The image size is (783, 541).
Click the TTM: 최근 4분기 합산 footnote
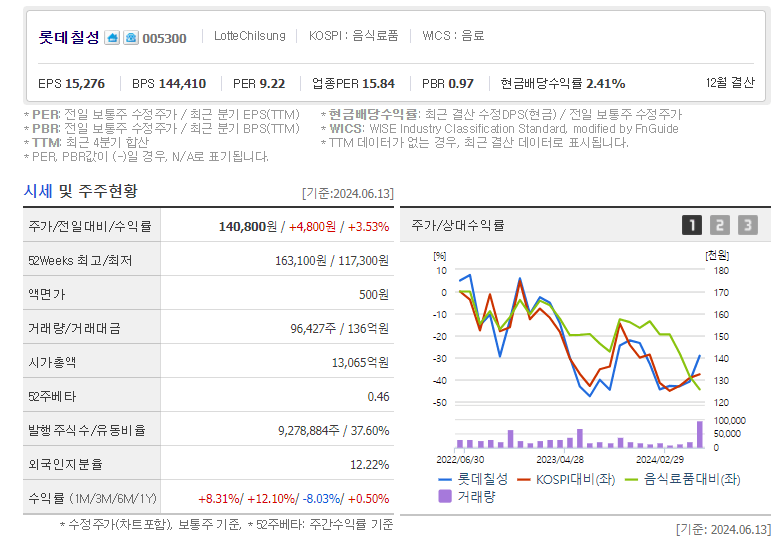point(86,143)
